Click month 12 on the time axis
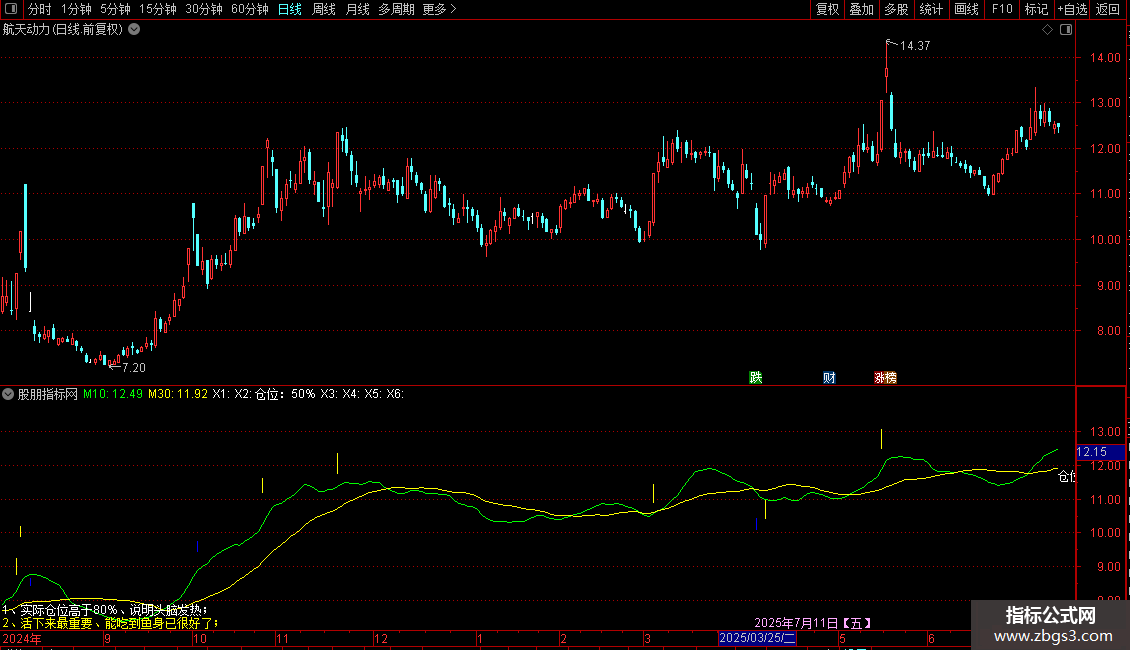 click(x=381, y=638)
